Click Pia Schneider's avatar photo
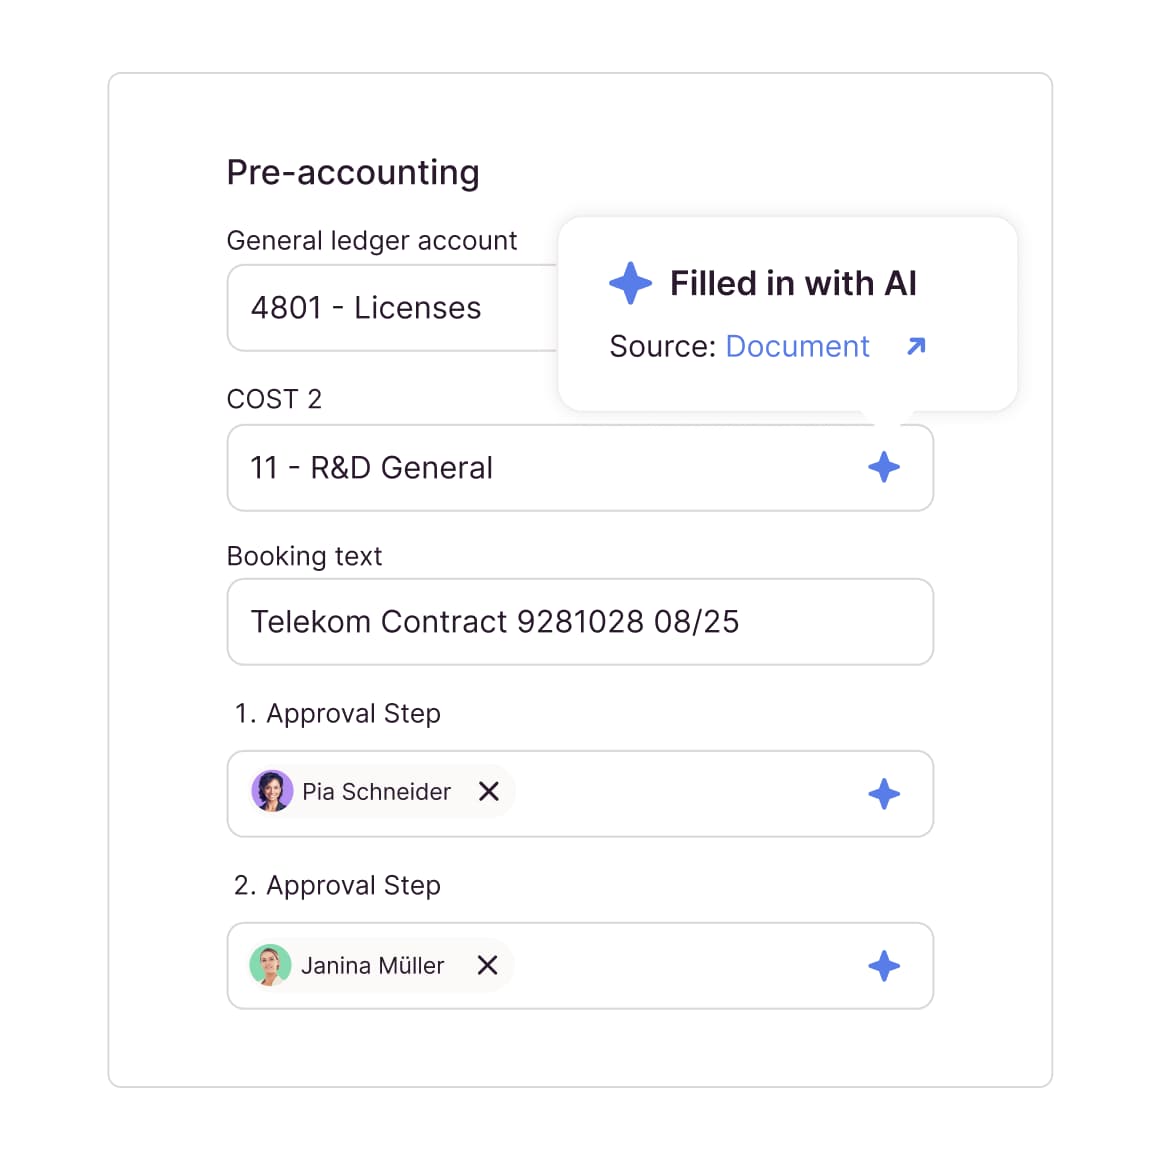Screen dimensions: 1160x1160 [271, 792]
